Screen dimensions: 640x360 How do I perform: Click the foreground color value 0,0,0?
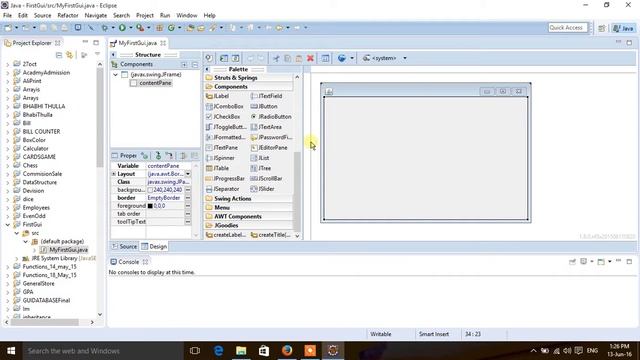coord(159,206)
